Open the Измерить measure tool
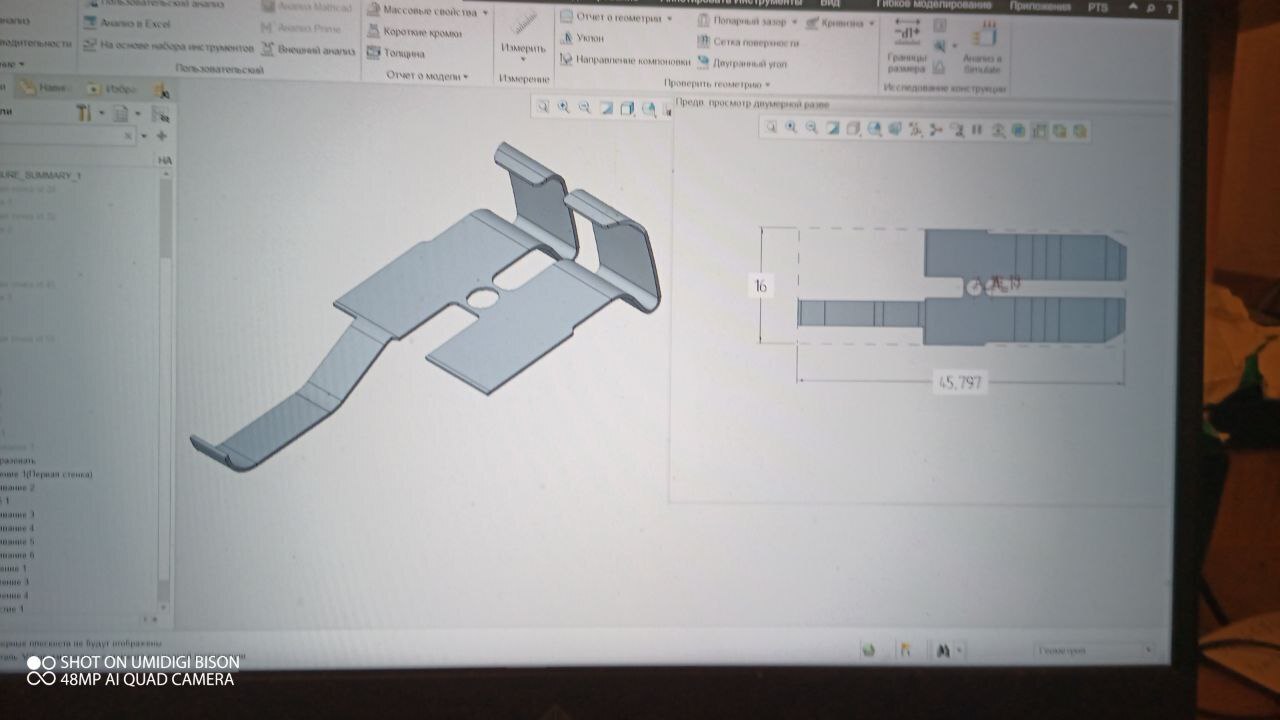The width and height of the screenshot is (1280, 720). pyautogui.click(x=523, y=34)
